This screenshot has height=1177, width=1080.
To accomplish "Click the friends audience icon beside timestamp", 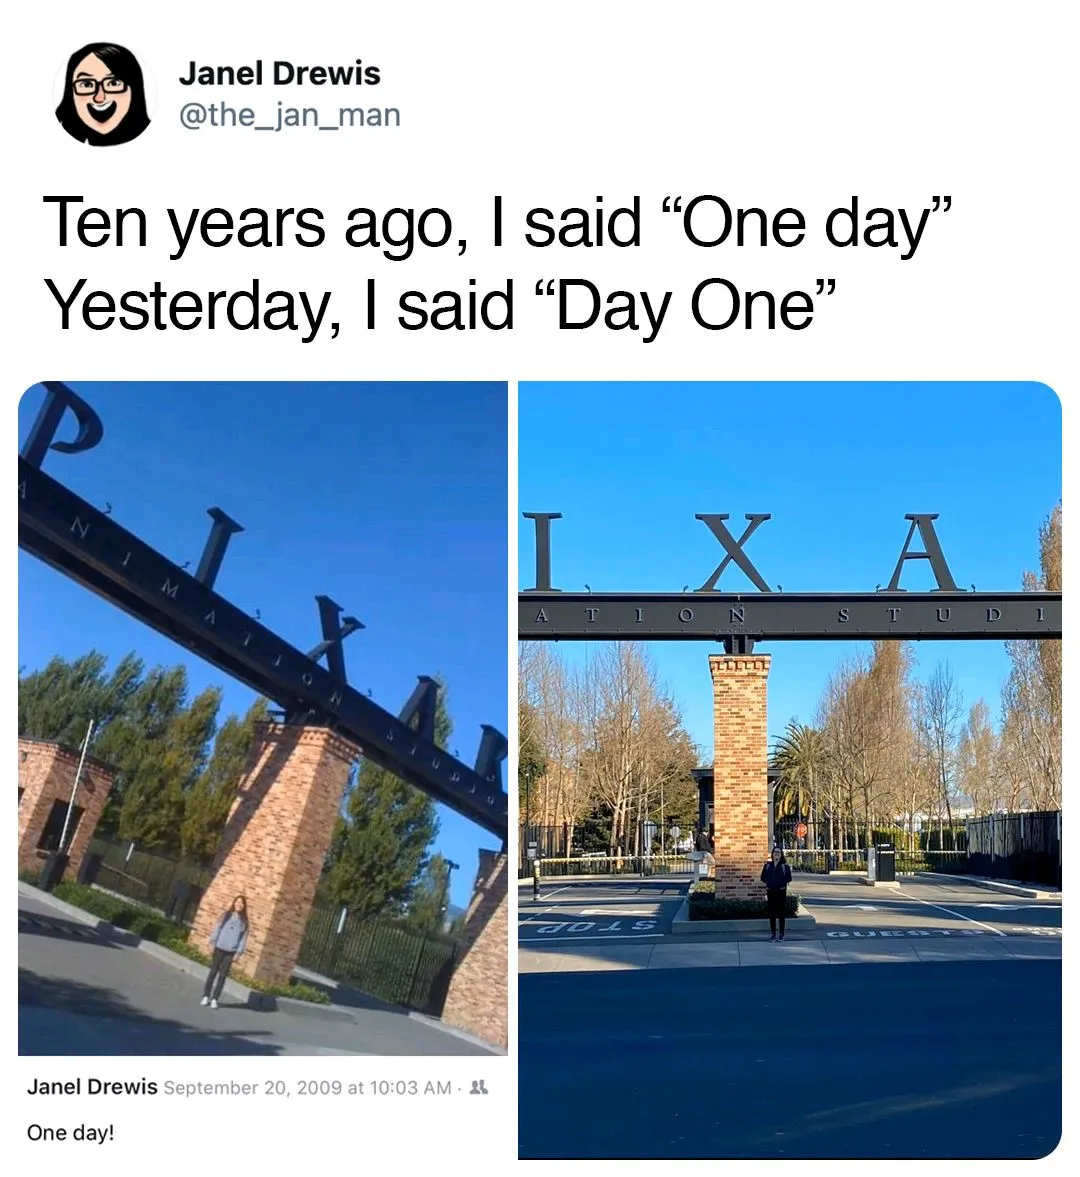I will pos(478,1087).
